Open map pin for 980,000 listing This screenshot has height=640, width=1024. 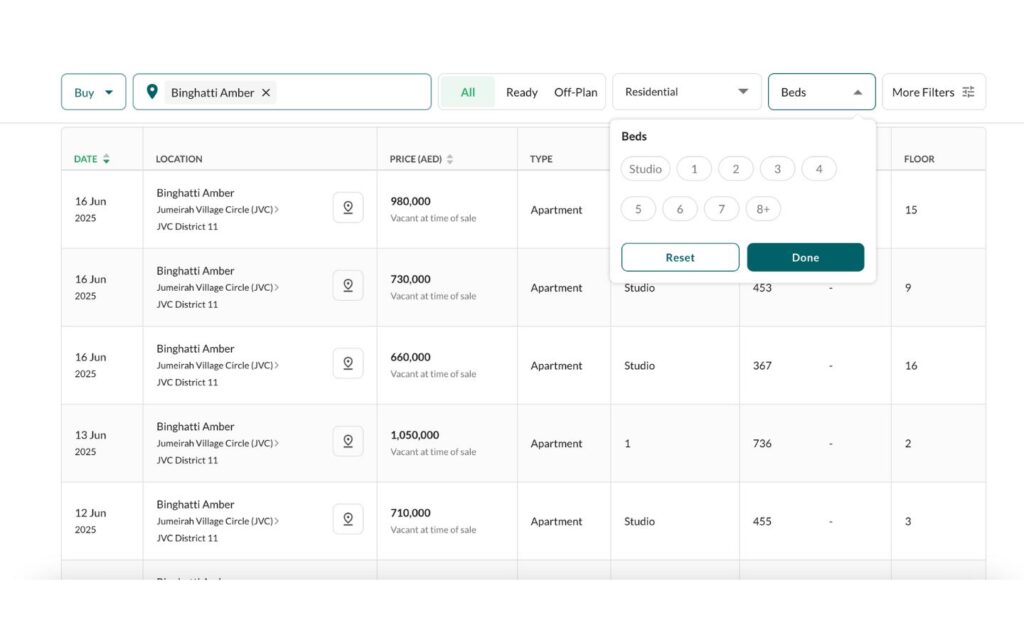348,208
